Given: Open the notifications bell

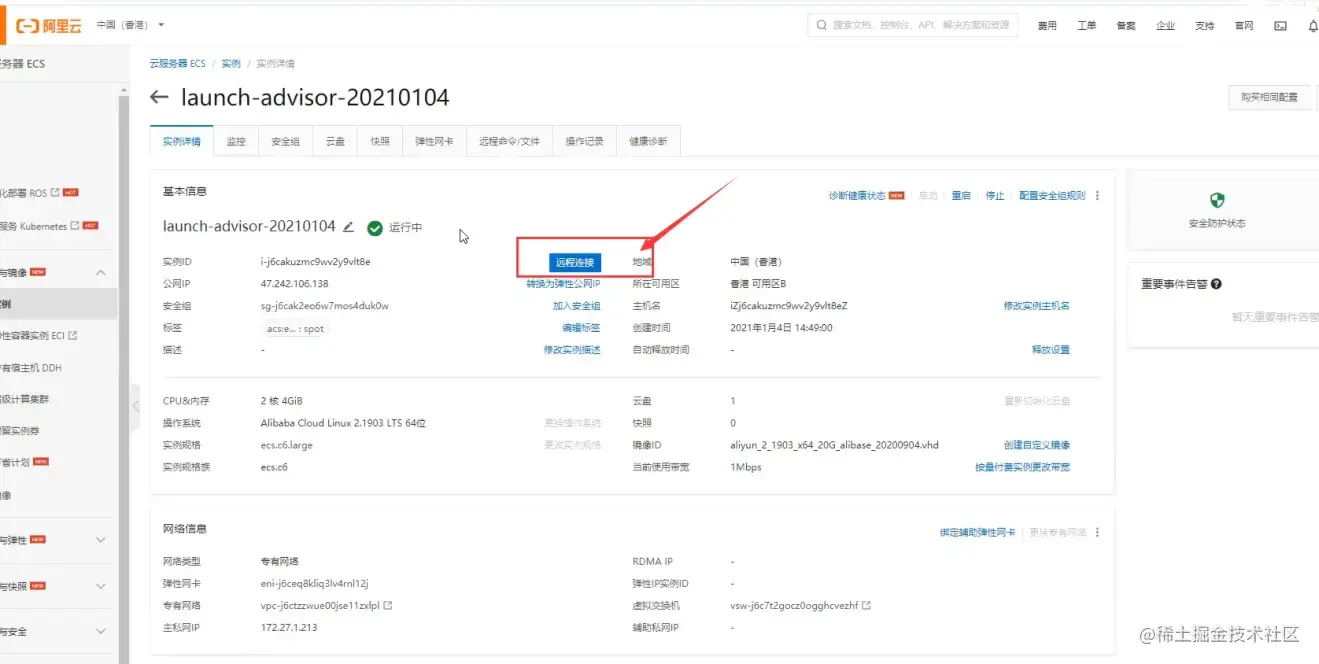Looking at the screenshot, I should (x=1312, y=26).
